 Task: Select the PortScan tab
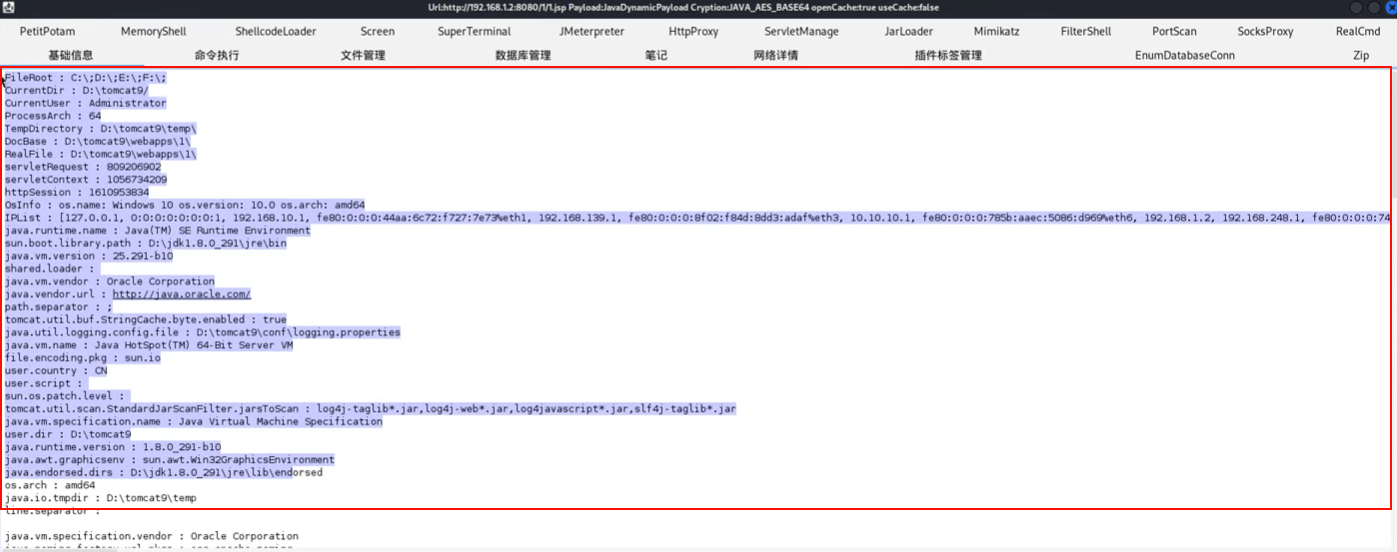click(x=1173, y=31)
